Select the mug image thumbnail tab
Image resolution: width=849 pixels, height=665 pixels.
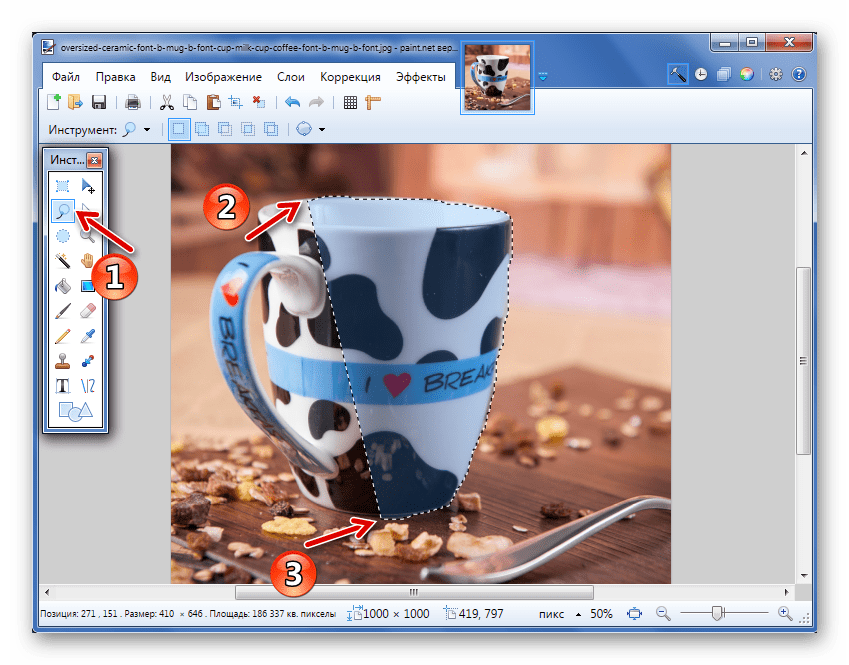click(x=497, y=78)
